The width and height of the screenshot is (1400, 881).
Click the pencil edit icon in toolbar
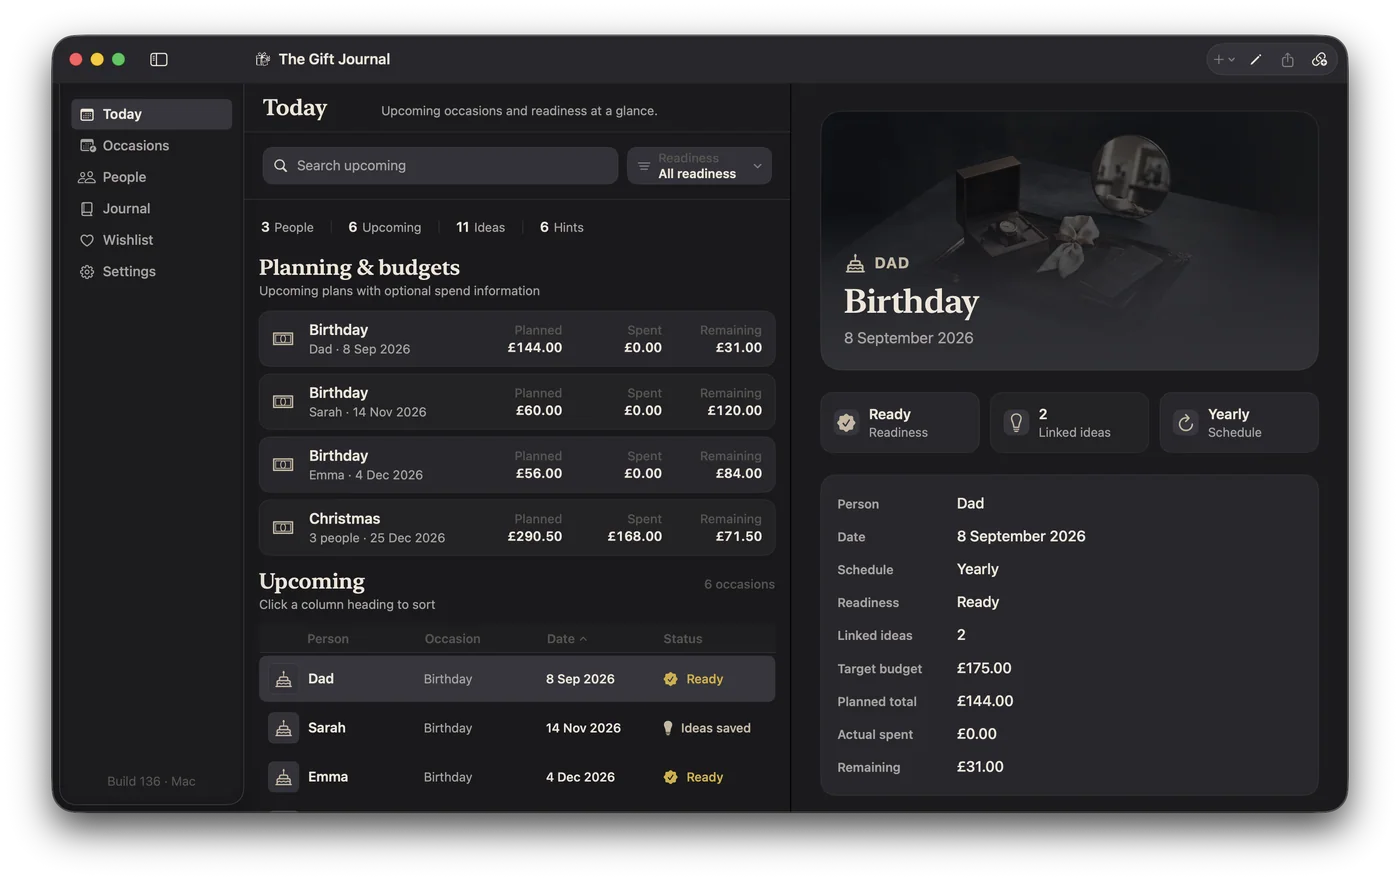click(x=1256, y=60)
